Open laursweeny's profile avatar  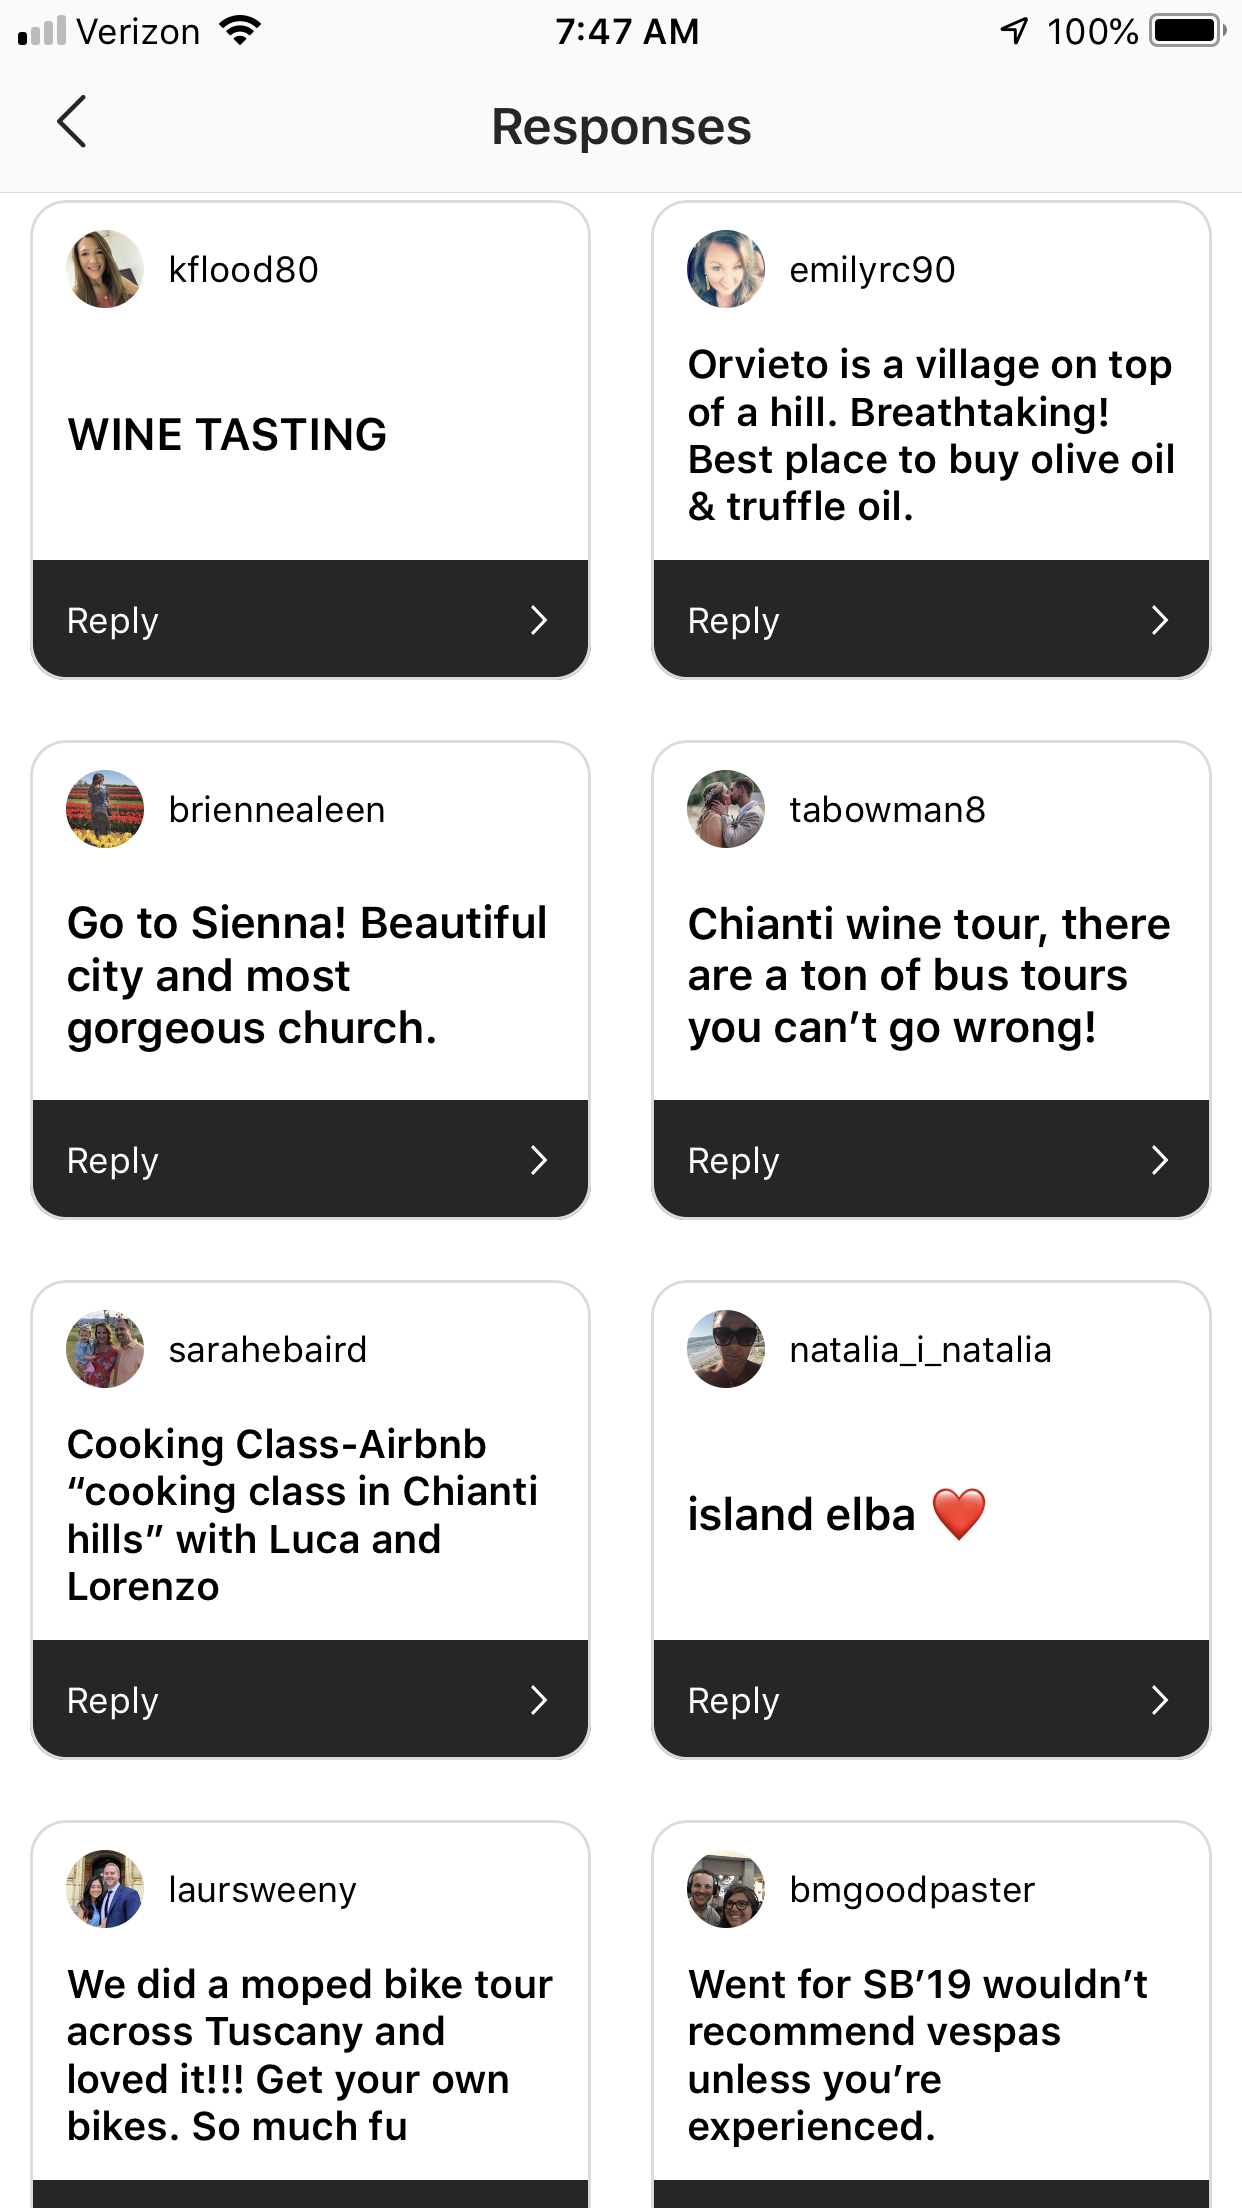click(x=105, y=1889)
